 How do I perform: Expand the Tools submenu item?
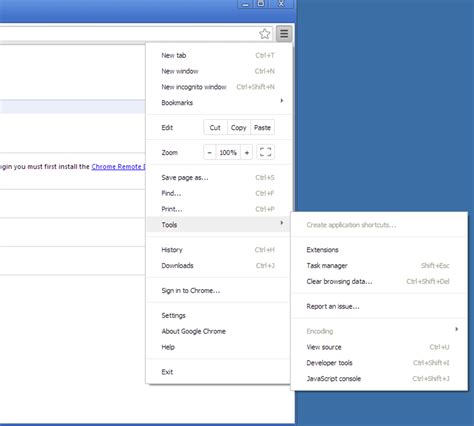(218, 225)
